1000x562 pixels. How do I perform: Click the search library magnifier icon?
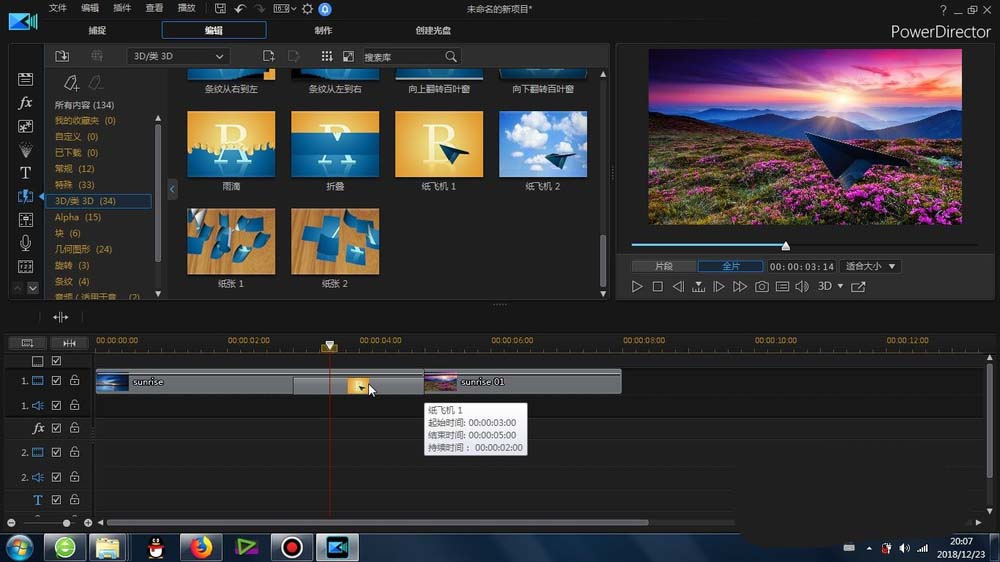(451, 57)
